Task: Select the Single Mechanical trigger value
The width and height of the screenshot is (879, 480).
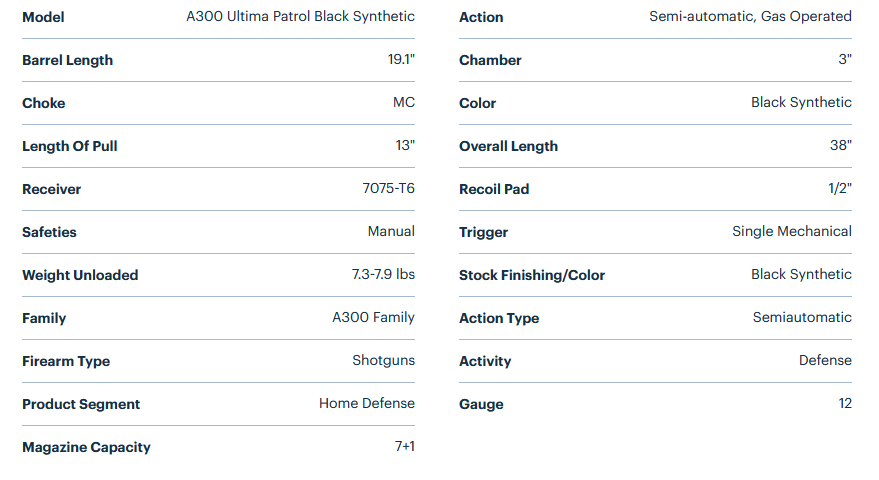Action: [x=791, y=232]
